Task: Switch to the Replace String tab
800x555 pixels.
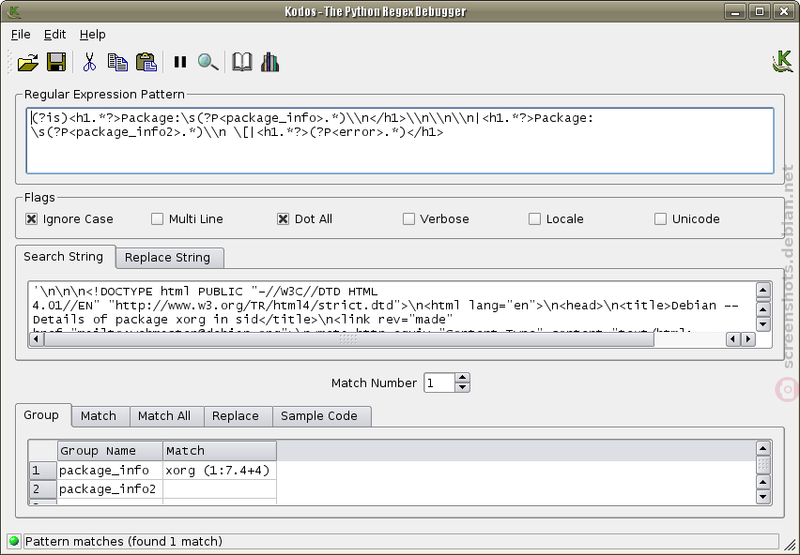Action: (168, 258)
